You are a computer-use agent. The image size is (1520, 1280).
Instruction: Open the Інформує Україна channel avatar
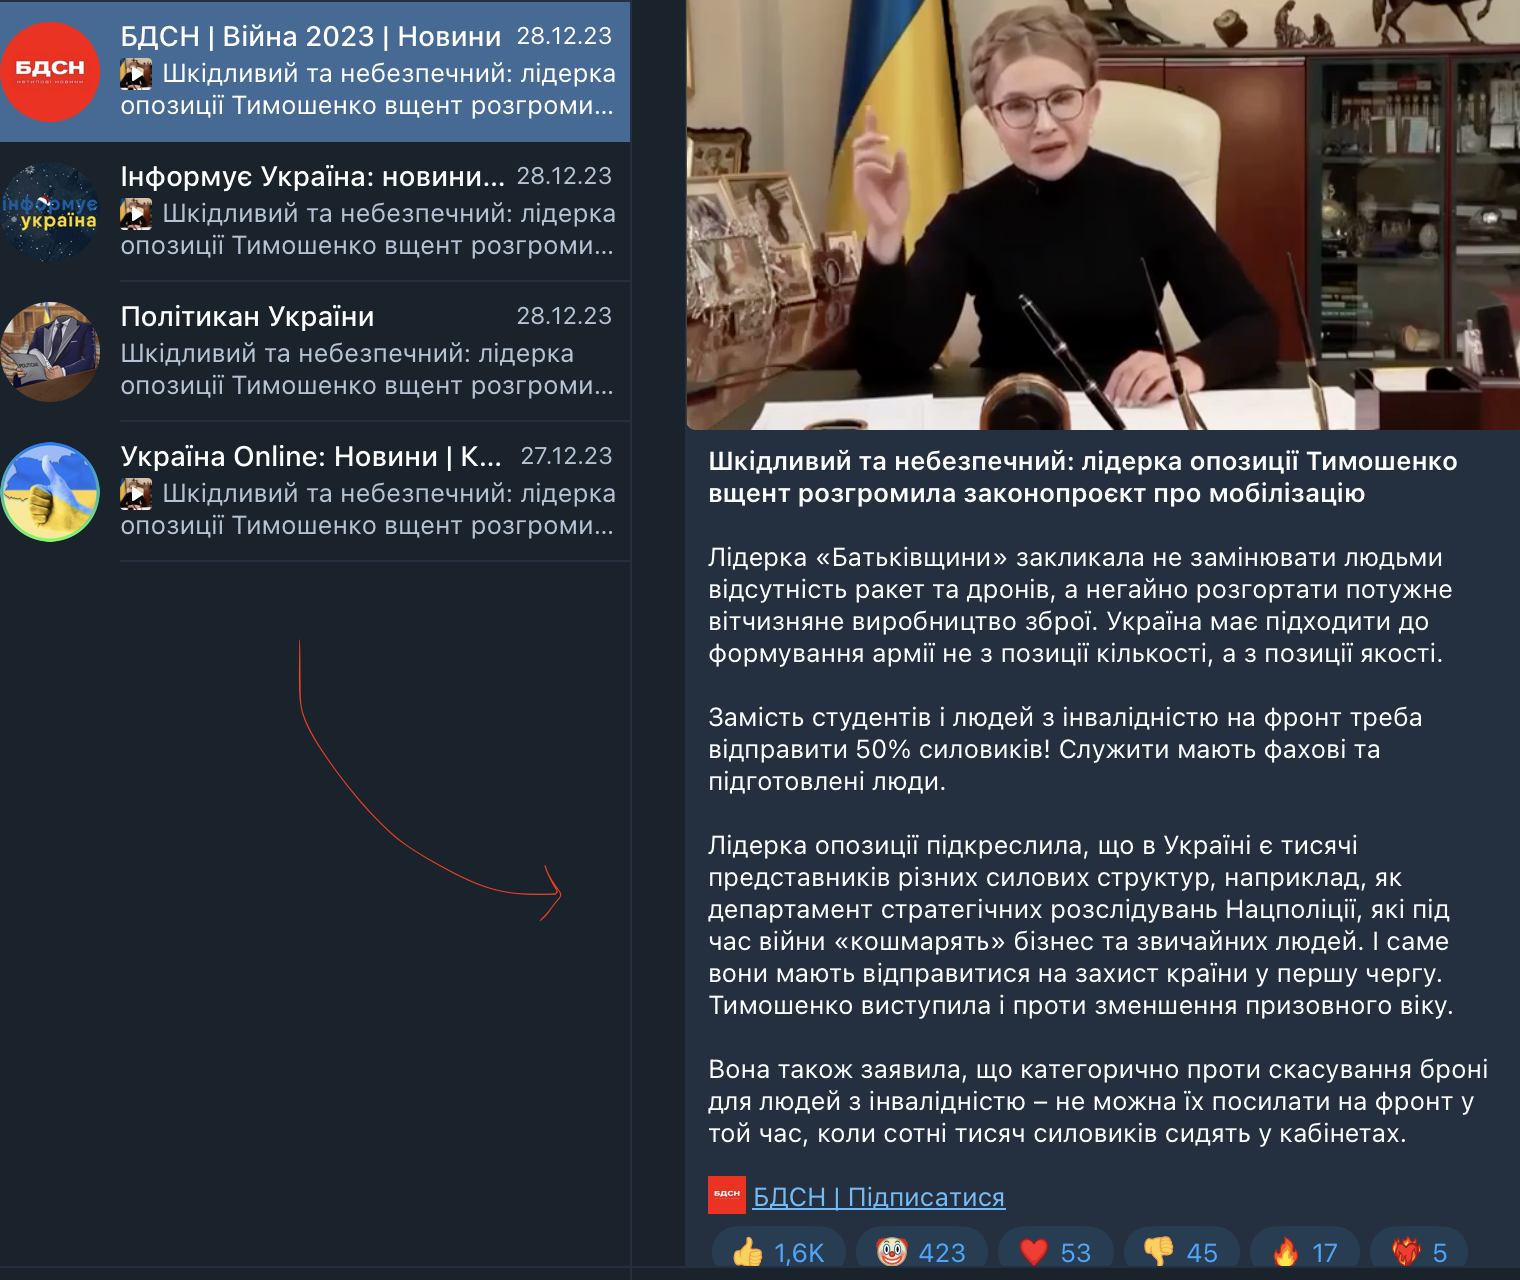pos(50,212)
